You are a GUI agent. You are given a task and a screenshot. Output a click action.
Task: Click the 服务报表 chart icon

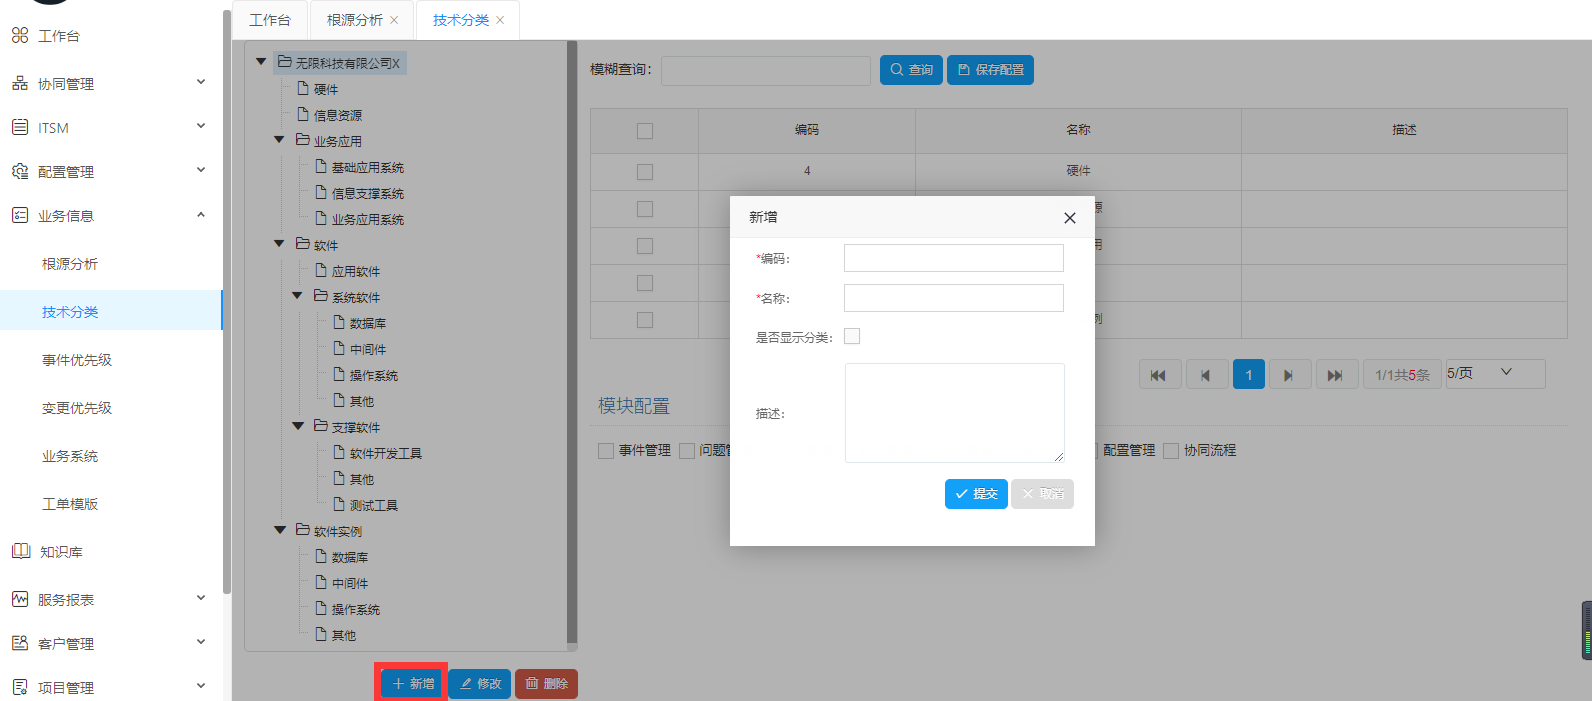pos(20,599)
